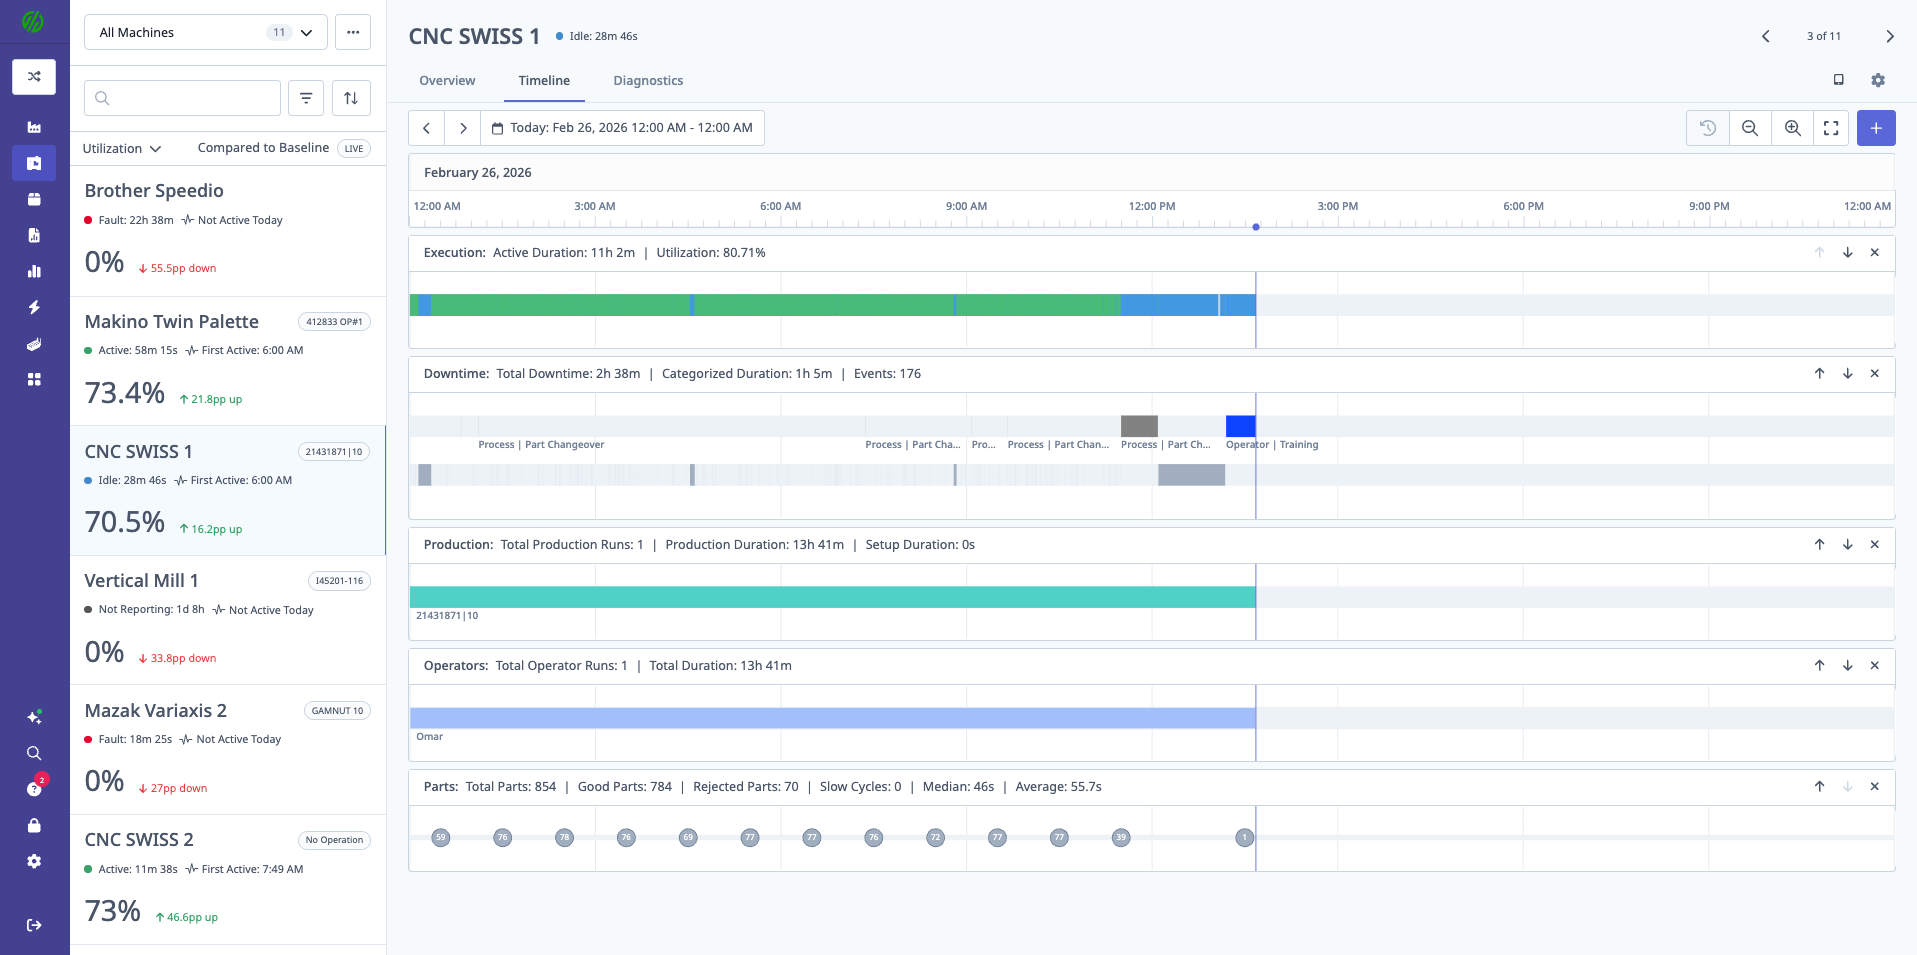Reset timeline zoom with the history icon
The width and height of the screenshot is (1917, 955).
[x=1707, y=128]
